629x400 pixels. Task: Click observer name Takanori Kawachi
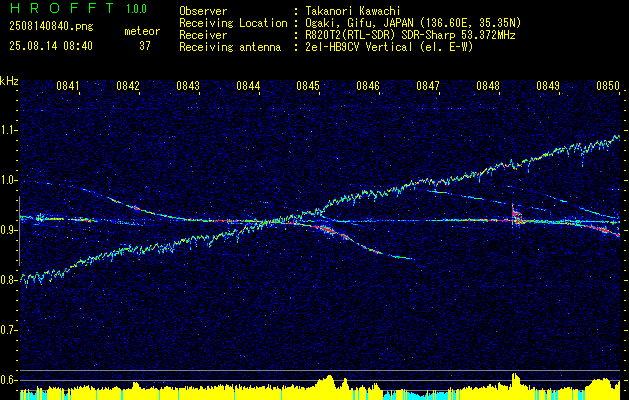[x=351, y=11]
